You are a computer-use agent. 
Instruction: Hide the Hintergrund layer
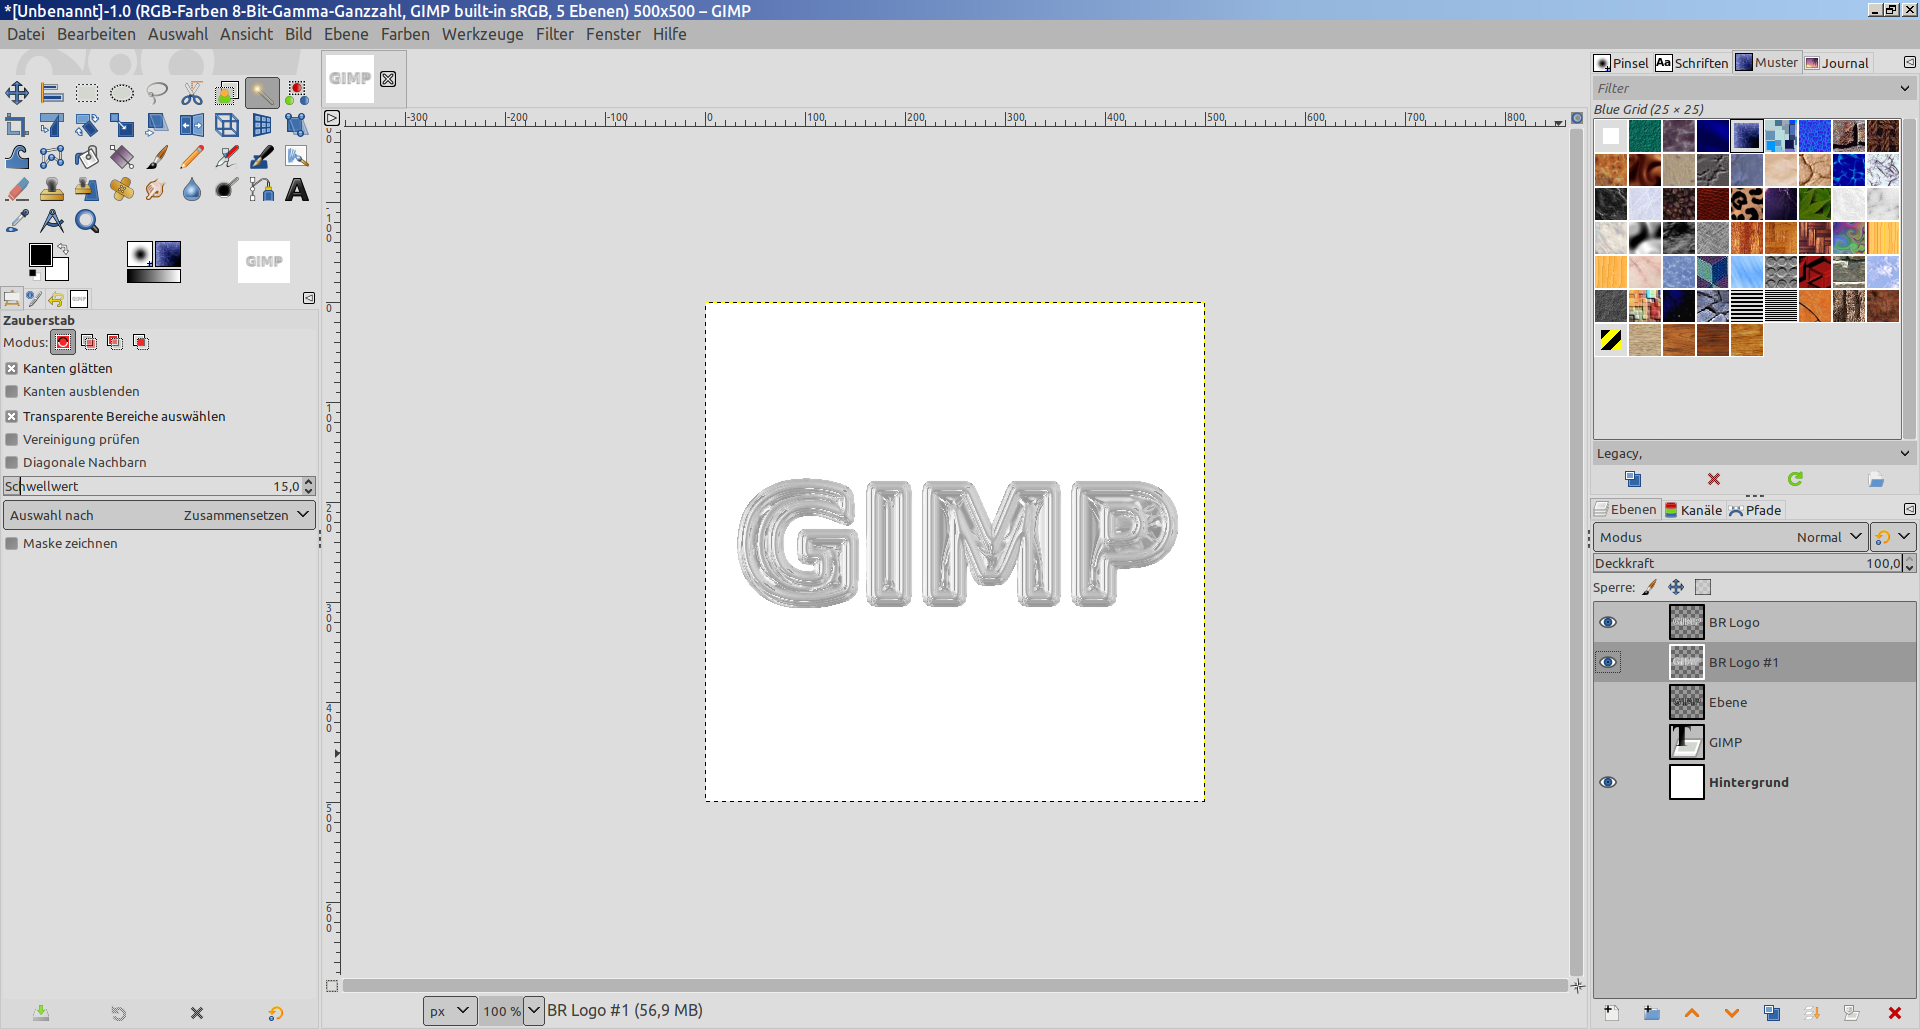coord(1608,782)
